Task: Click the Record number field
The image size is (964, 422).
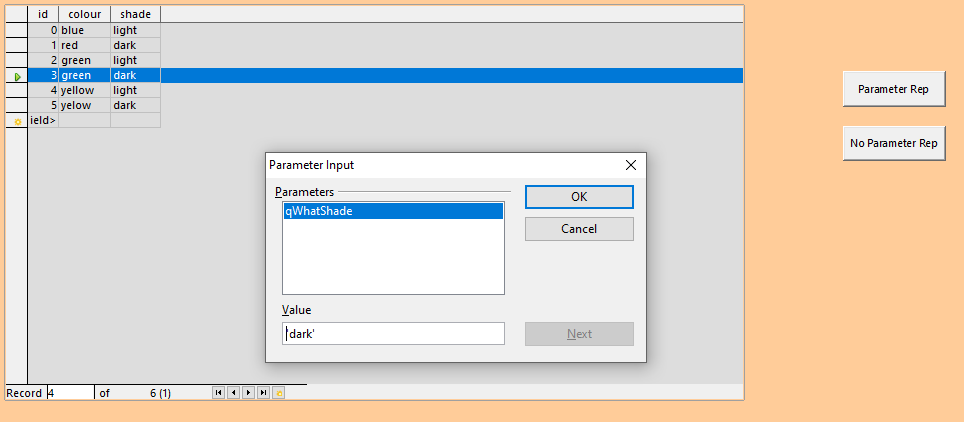Action: [x=70, y=393]
